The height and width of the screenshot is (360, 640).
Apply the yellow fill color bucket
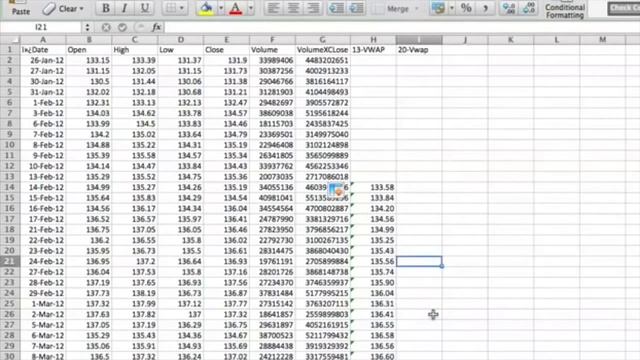(206, 8)
